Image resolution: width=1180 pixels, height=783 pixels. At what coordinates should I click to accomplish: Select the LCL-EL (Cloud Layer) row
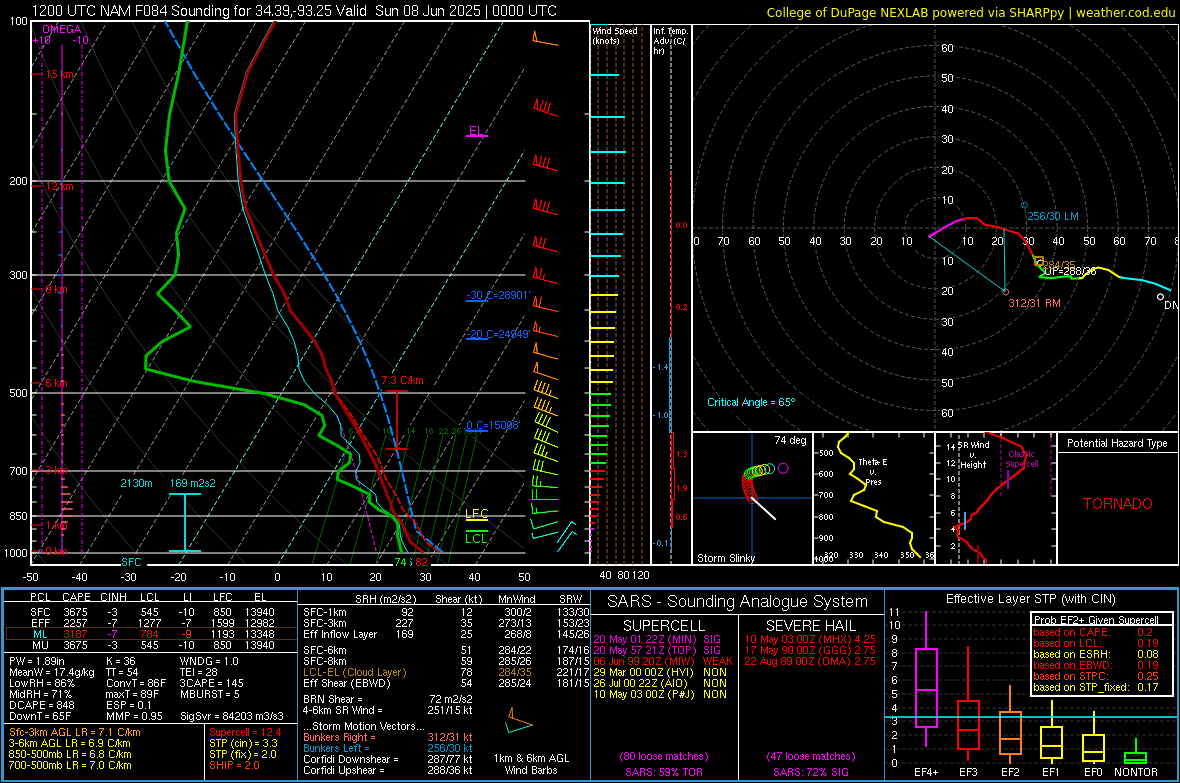[446, 672]
